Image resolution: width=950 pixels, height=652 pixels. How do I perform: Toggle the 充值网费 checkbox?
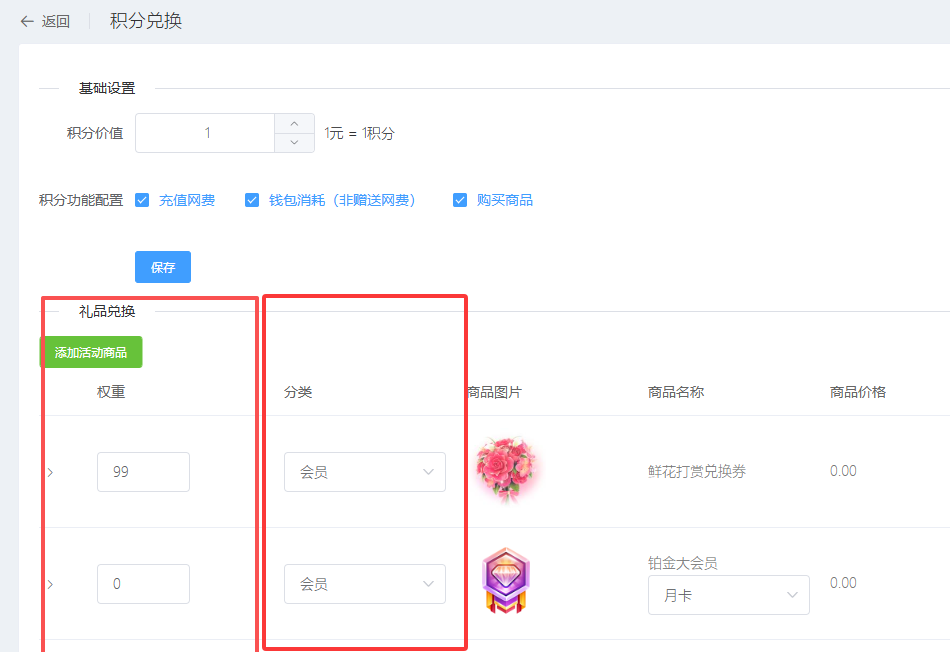[x=142, y=200]
